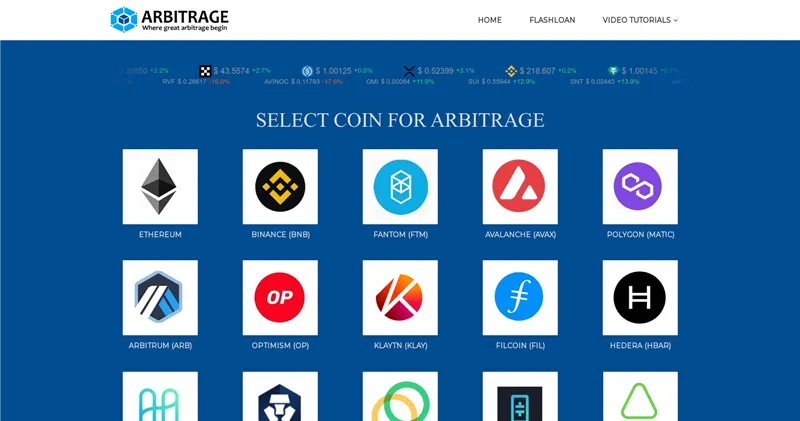Click the SNT $0.02445 ticker entry
Screen dimensions: 800x421
tap(605, 82)
